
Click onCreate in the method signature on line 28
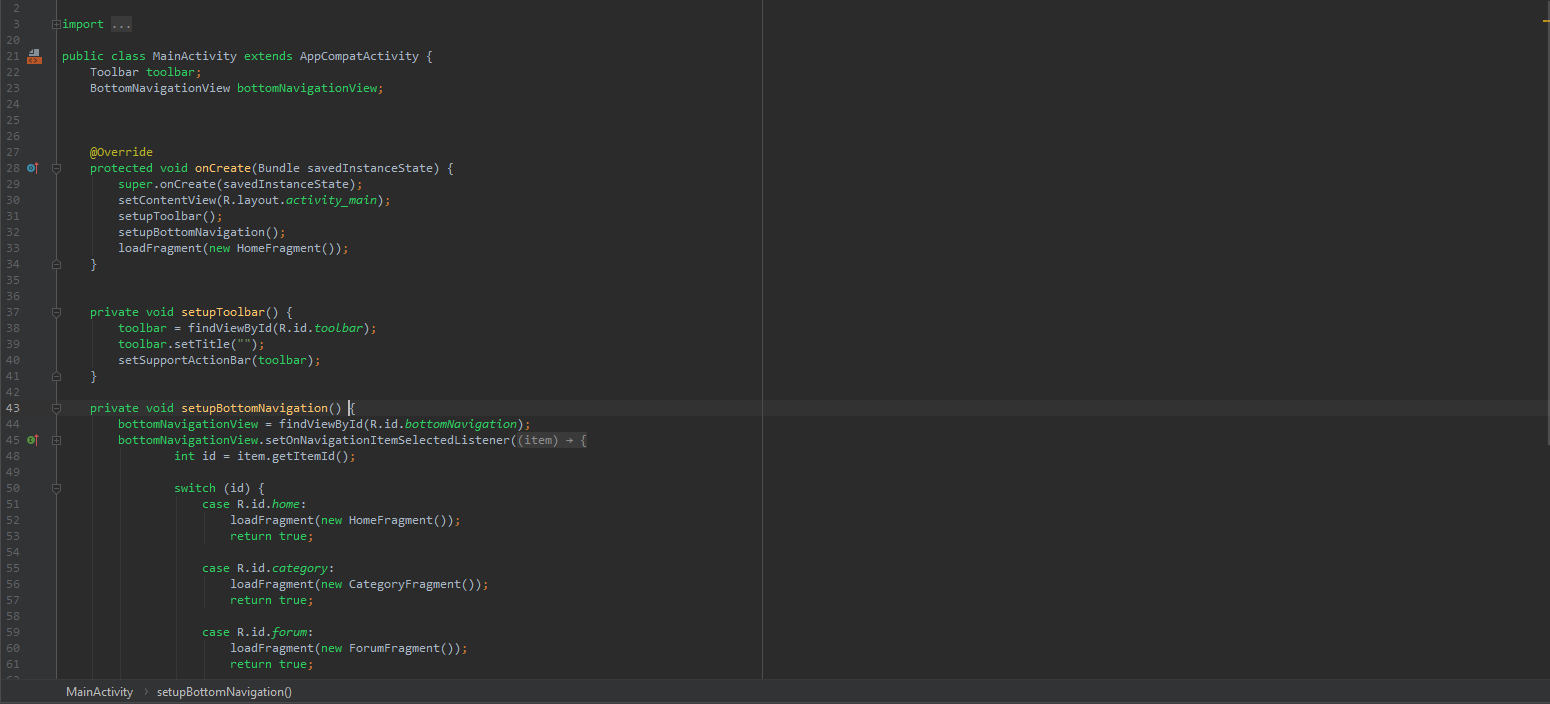(x=223, y=168)
